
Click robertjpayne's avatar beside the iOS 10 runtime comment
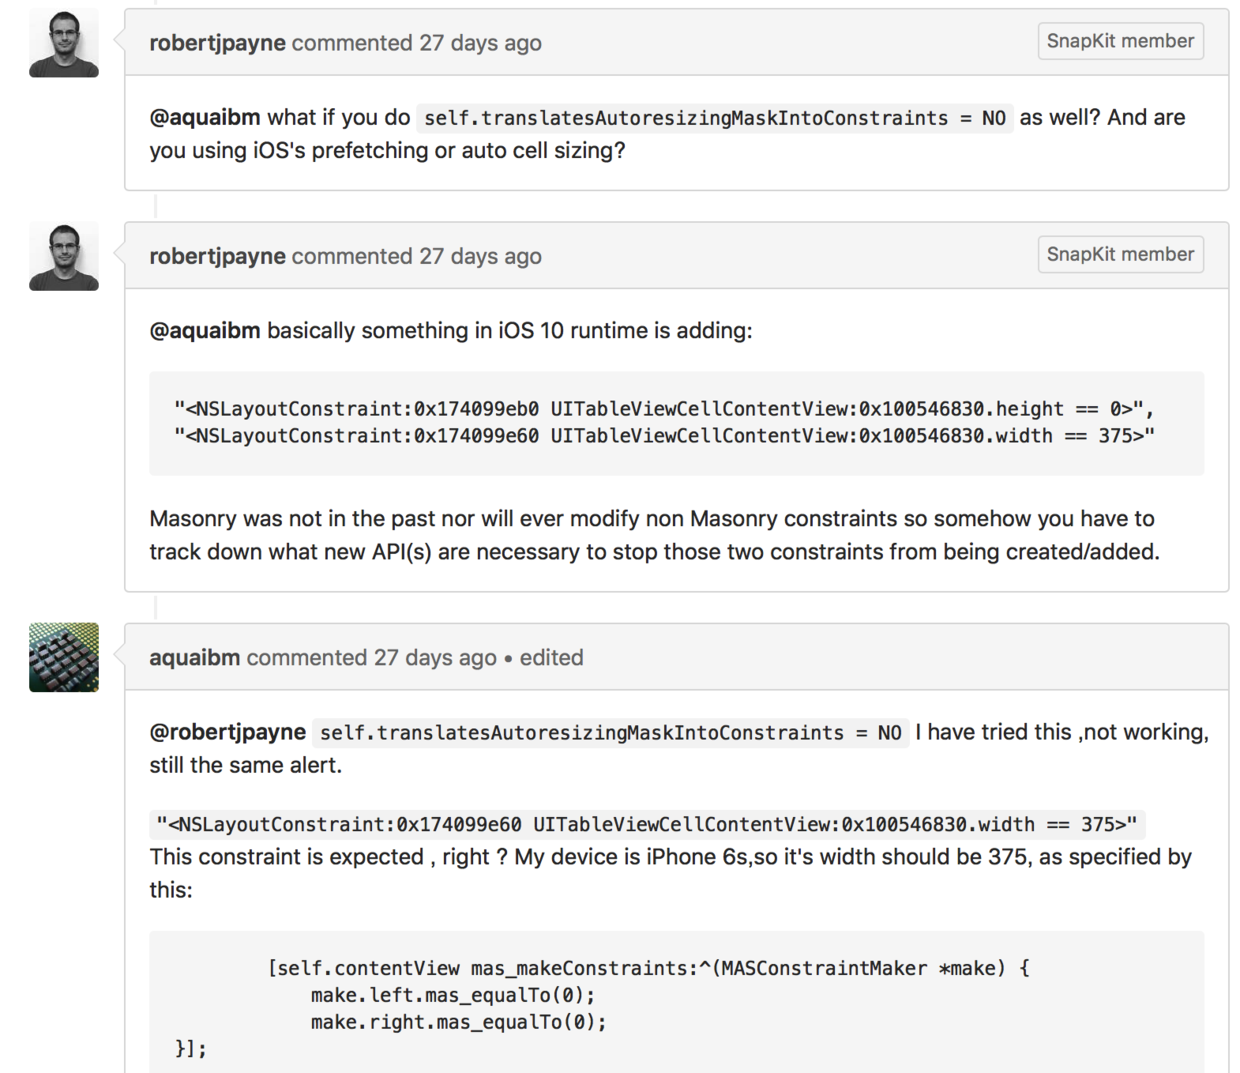[x=64, y=256]
